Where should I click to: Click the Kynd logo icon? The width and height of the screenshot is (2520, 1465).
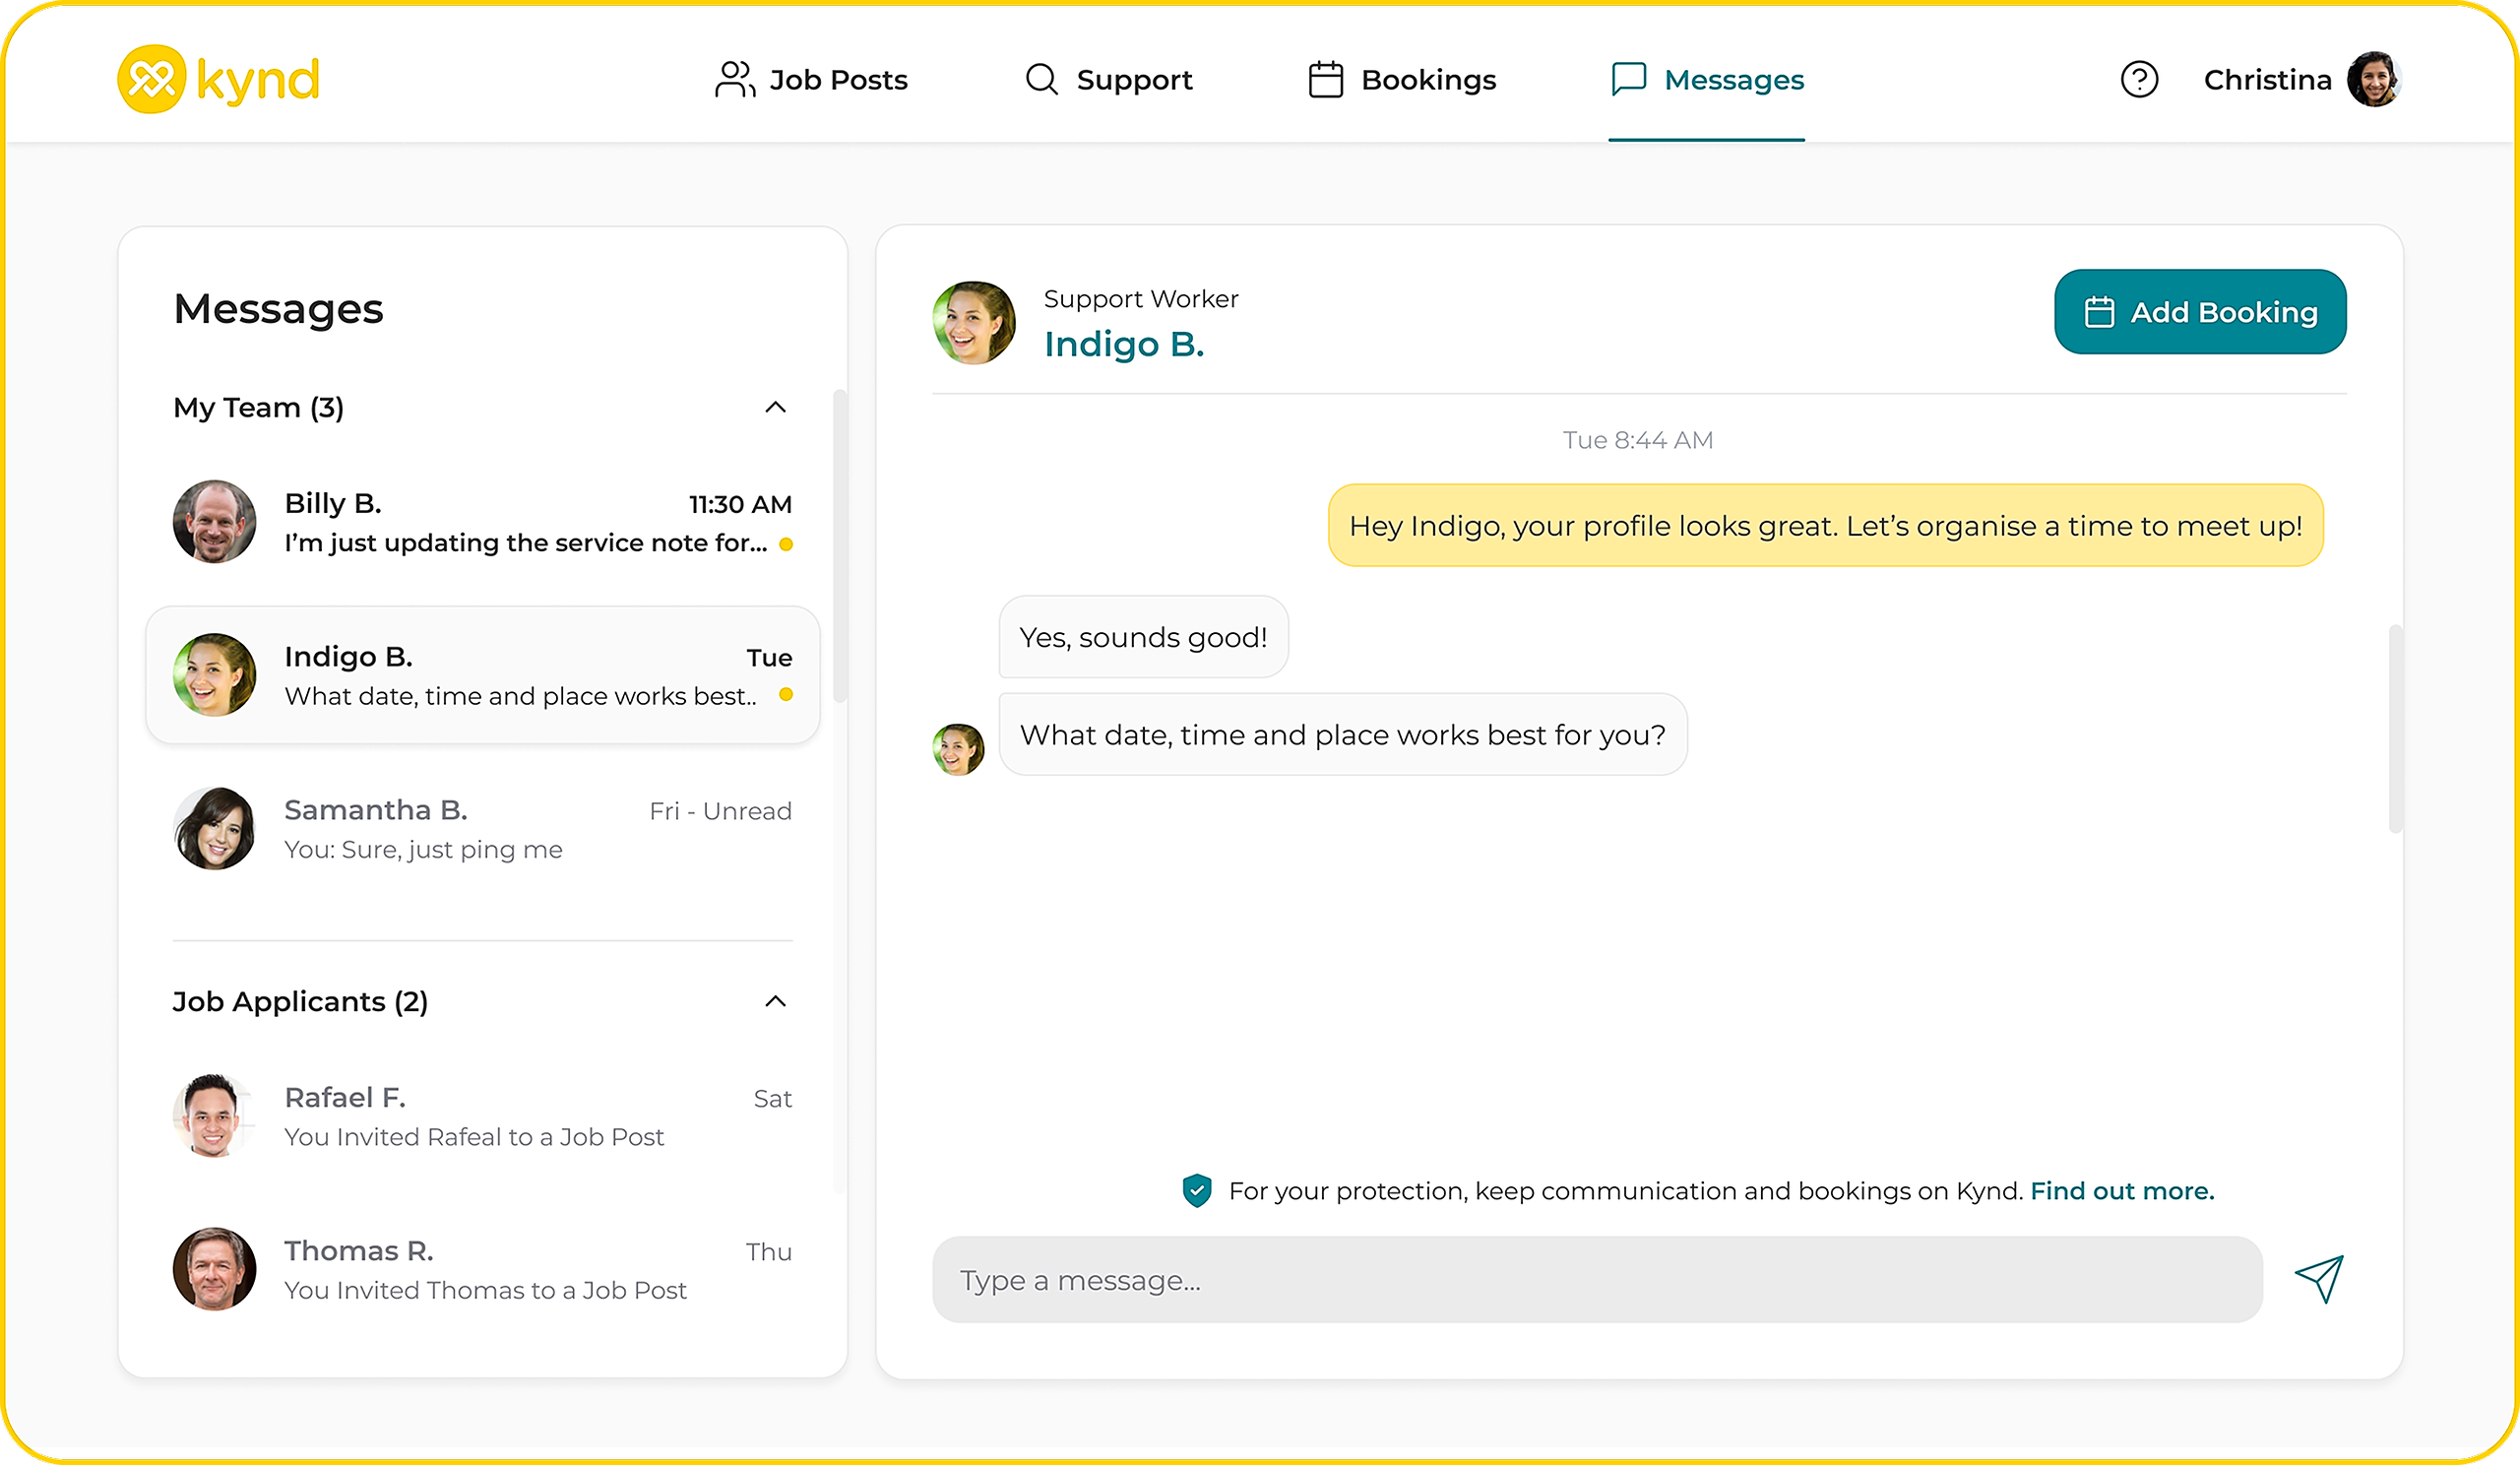[x=152, y=79]
